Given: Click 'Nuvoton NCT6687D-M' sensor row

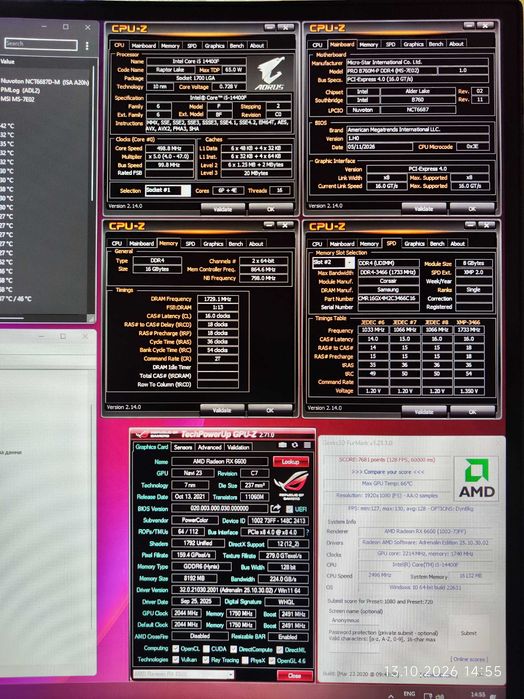Looking at the screenshot, I should (45, 82).
